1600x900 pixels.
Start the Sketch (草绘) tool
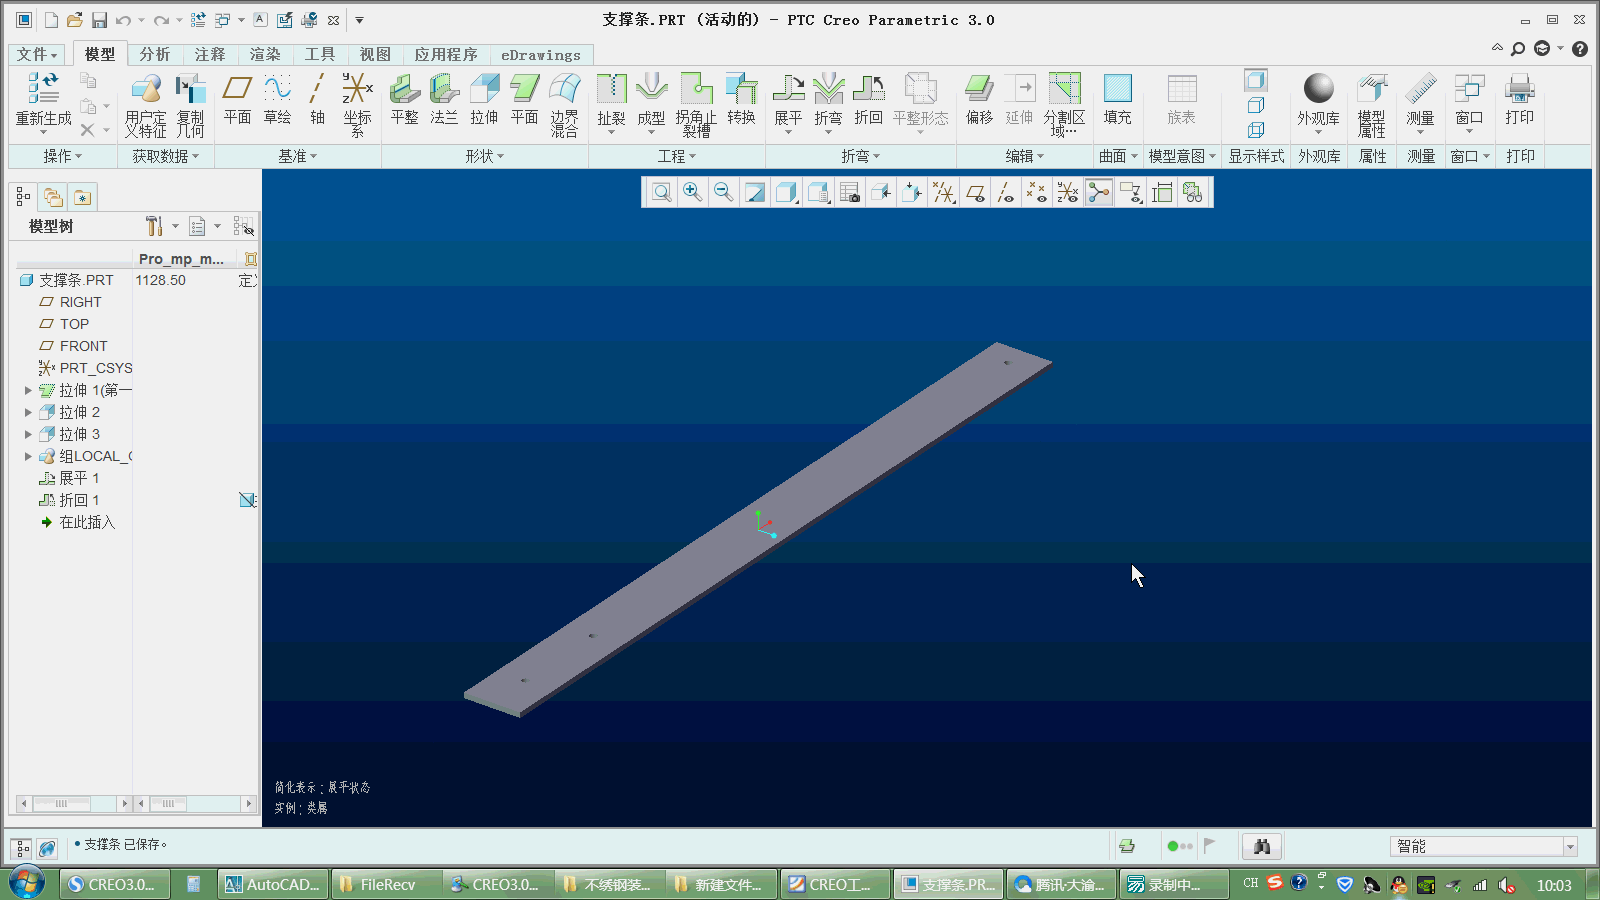277,98
